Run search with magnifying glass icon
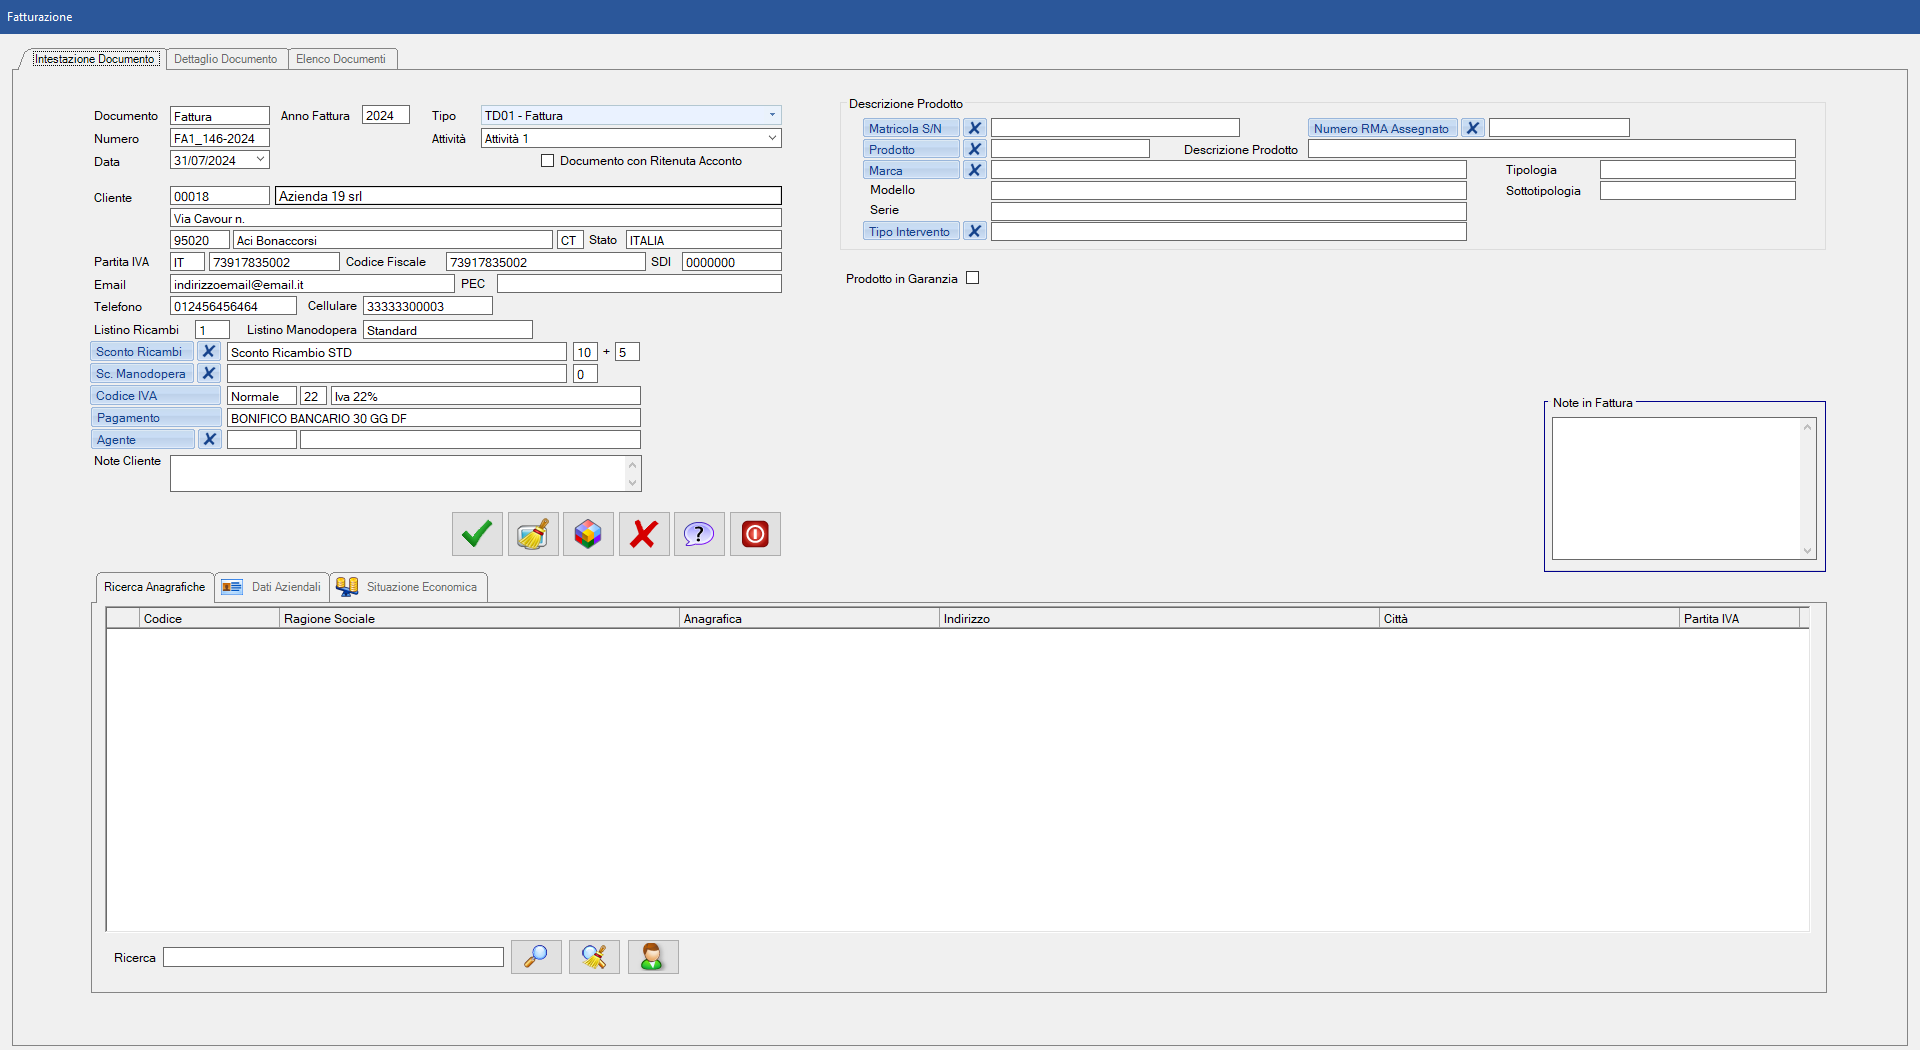Screen dimensions: 1920x1050 (536, 957)
